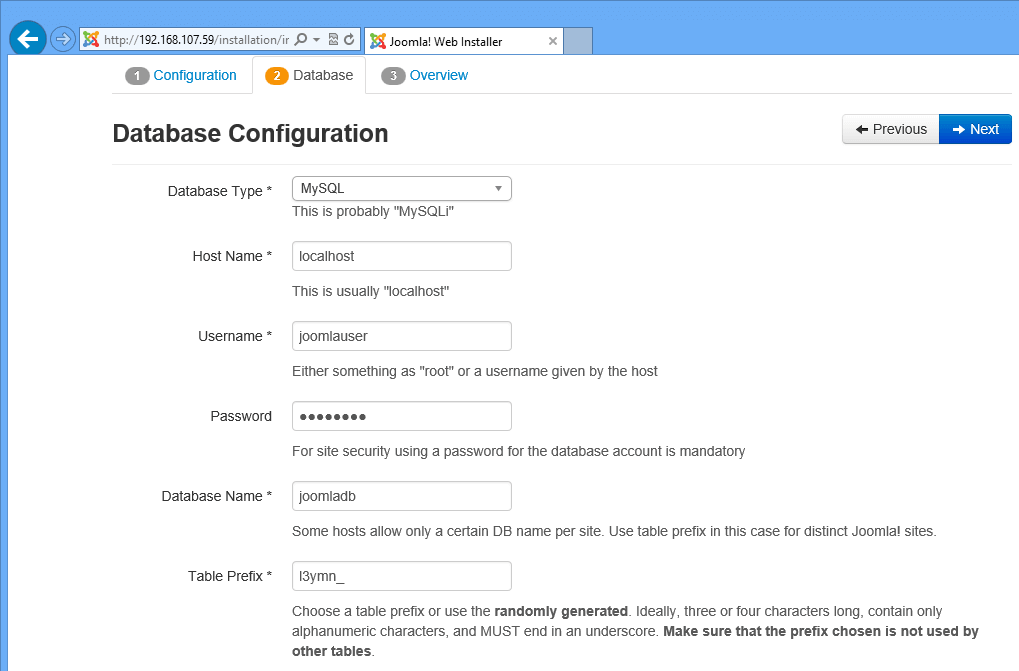This screenshot has width=1019, height=671.
Task: Click the Database Name field
Action: click(x=402, y=496)
